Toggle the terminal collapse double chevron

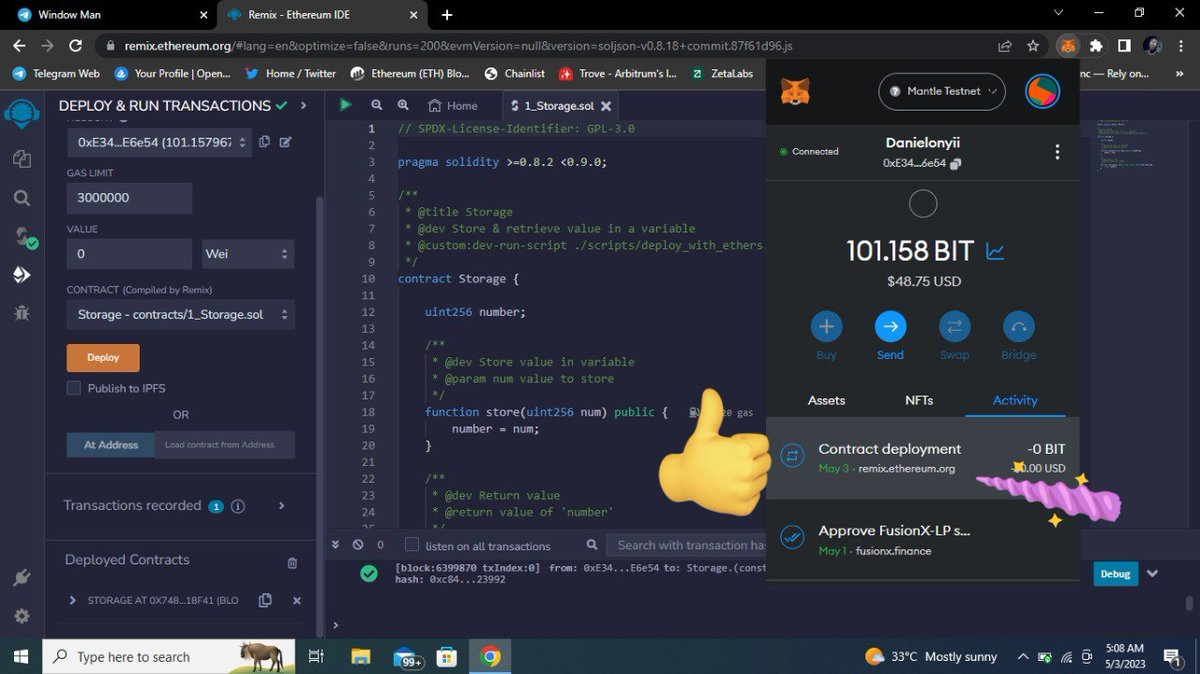point(338,545)
